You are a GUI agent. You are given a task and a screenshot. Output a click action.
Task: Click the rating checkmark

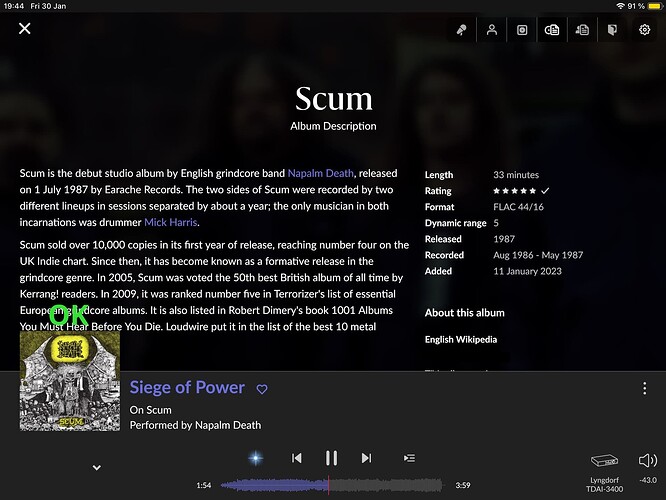coord(545,191)
